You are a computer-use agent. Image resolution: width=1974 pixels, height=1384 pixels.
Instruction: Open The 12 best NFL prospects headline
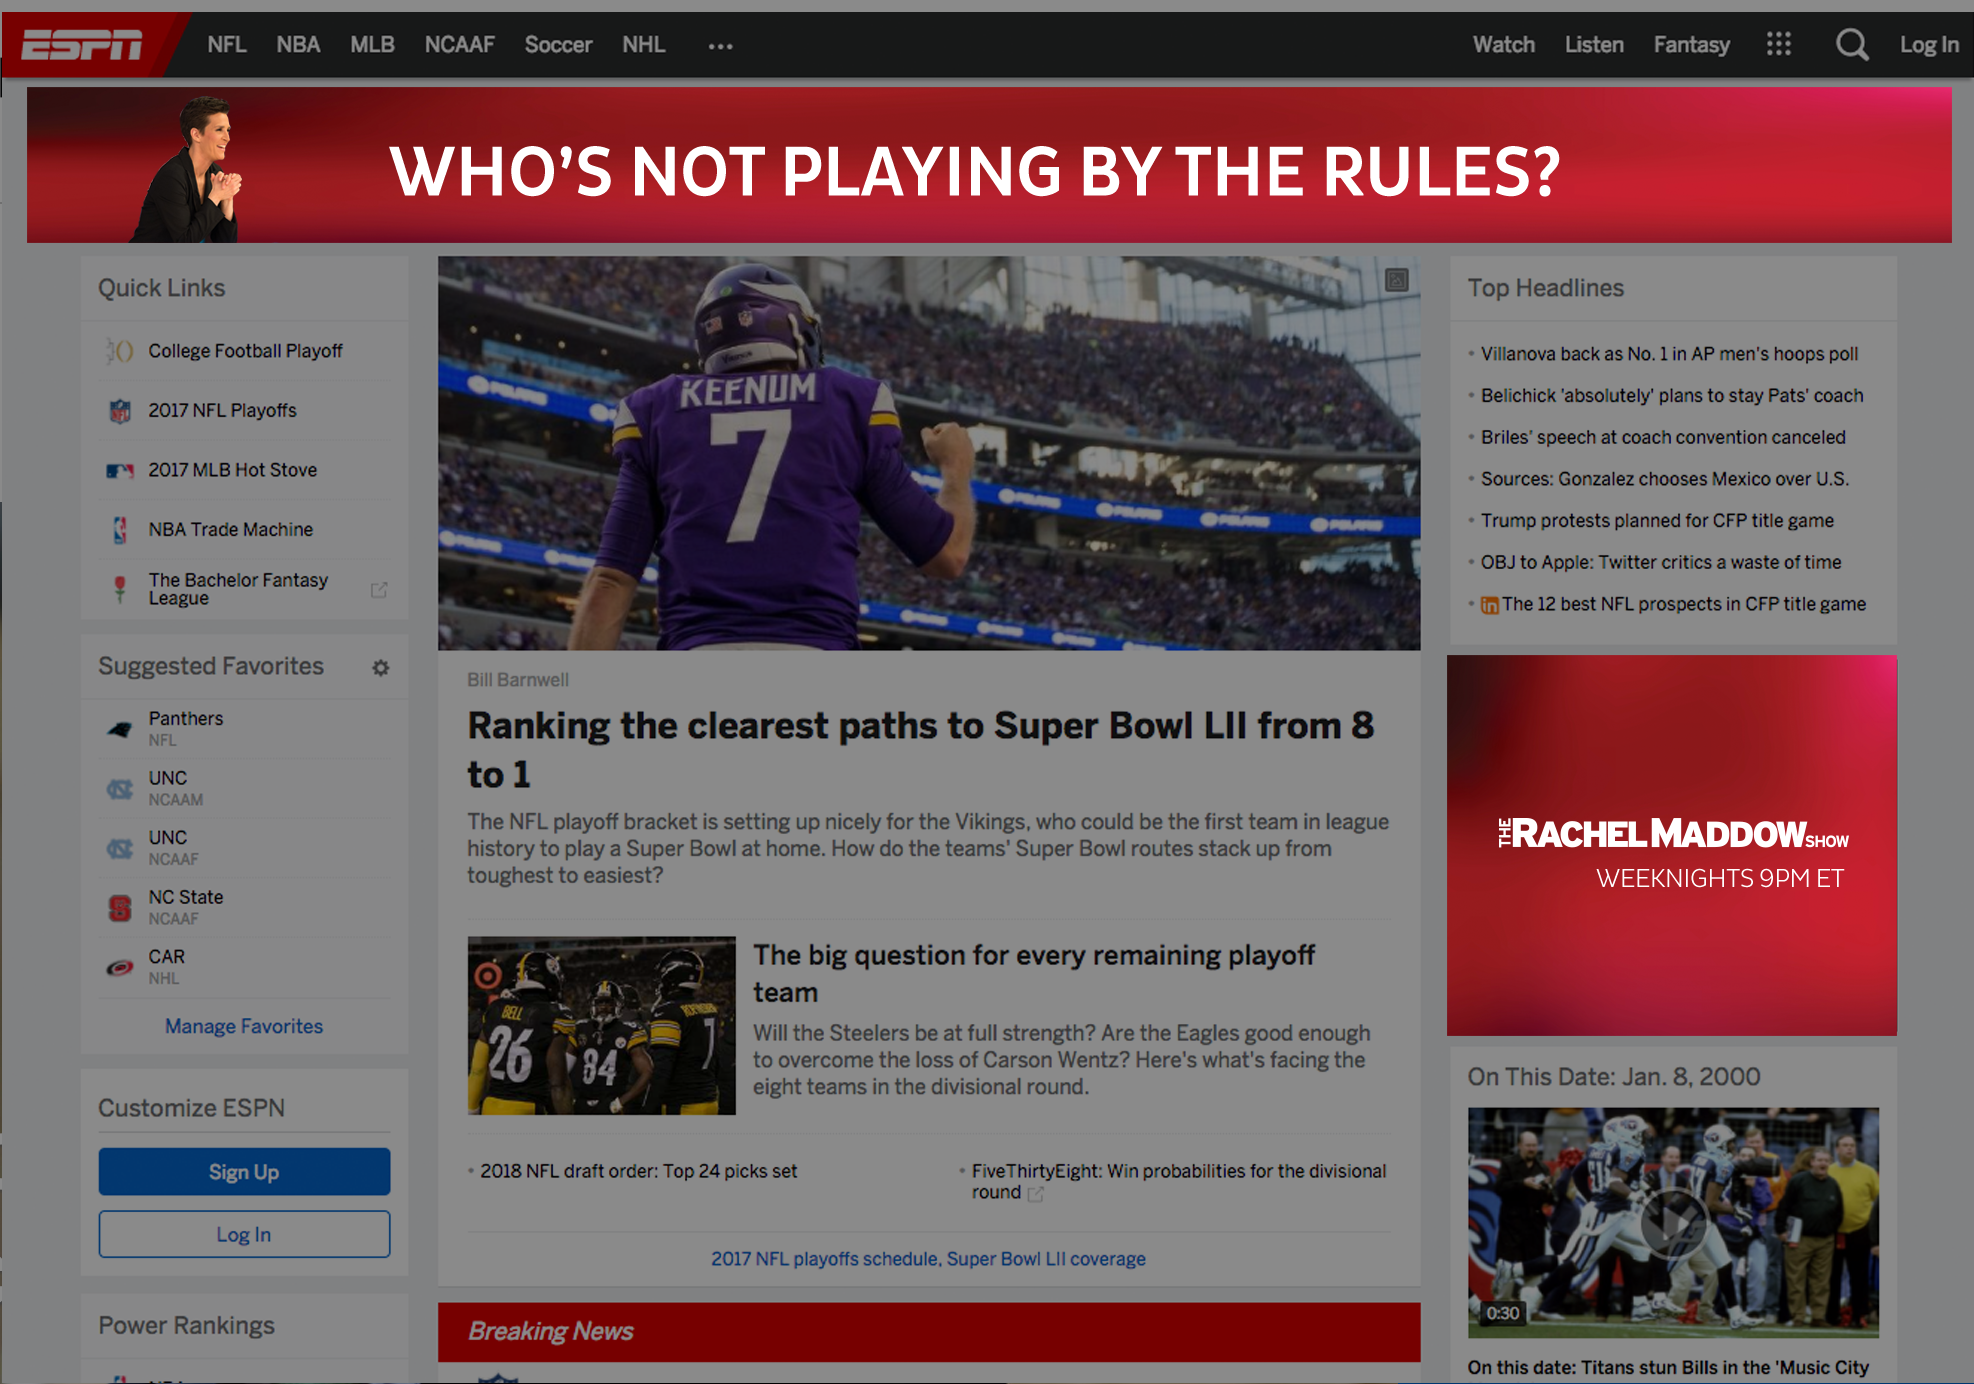point(1684,604)
